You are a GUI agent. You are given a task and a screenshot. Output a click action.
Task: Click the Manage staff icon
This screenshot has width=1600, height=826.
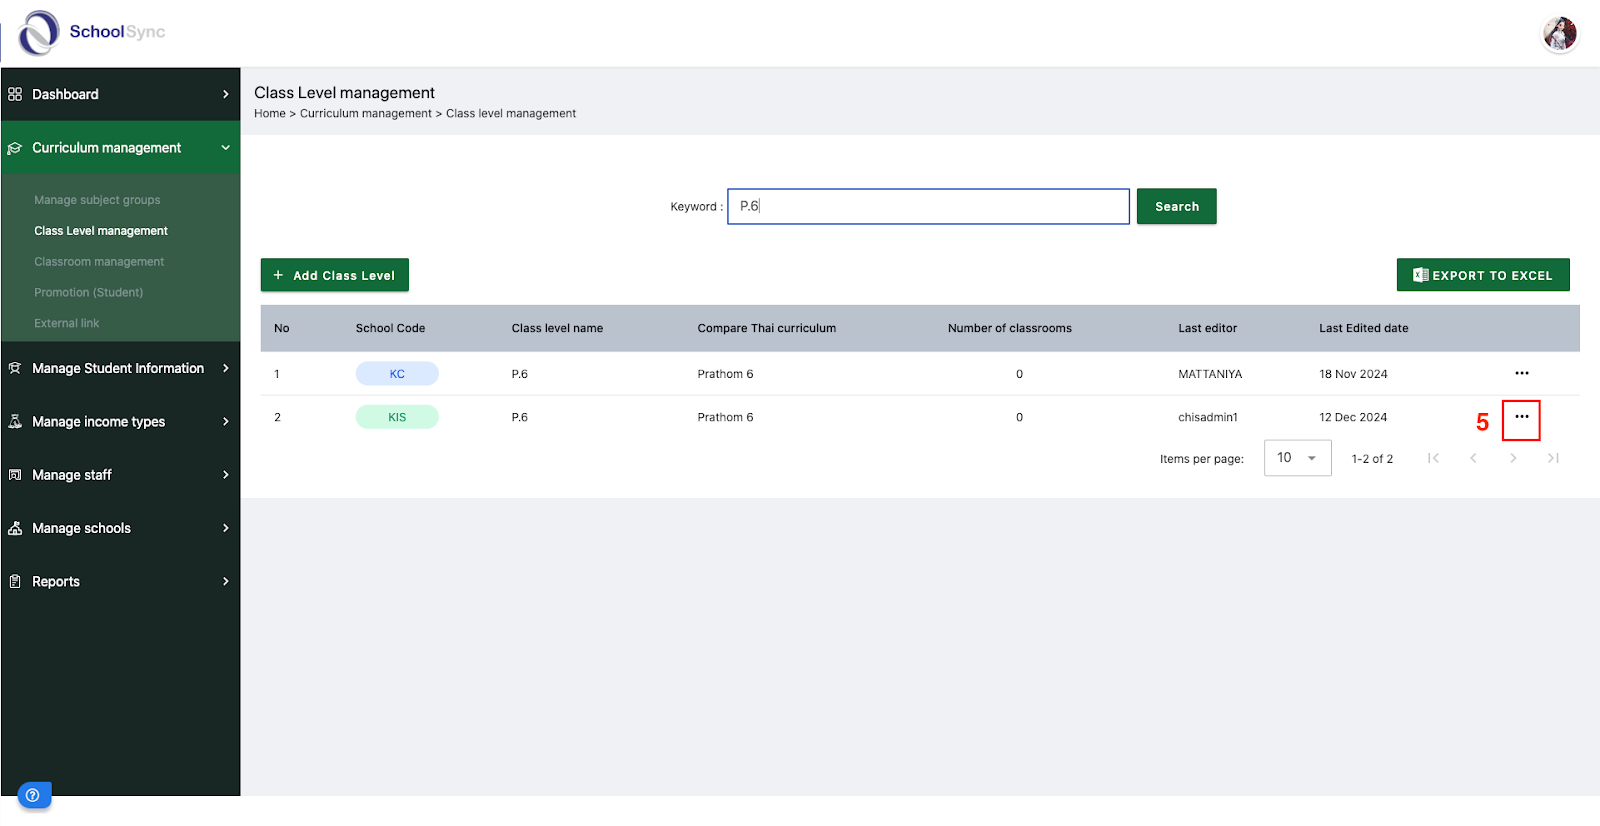click(x=15, y=475)
